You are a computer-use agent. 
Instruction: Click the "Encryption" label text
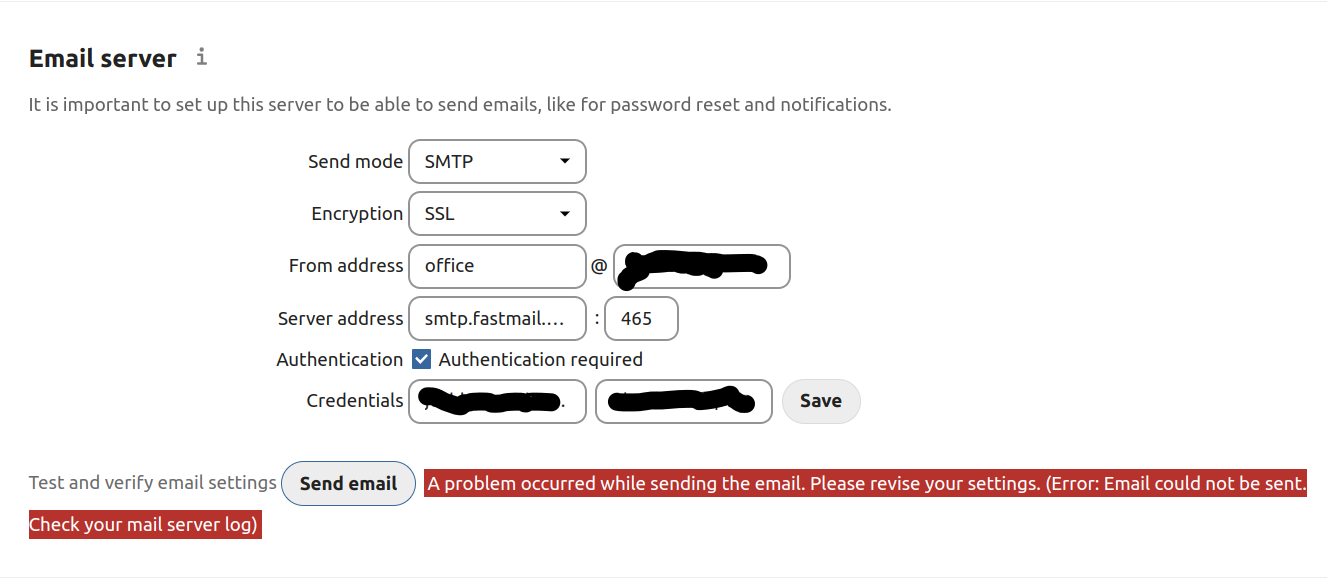click(357, 213)
